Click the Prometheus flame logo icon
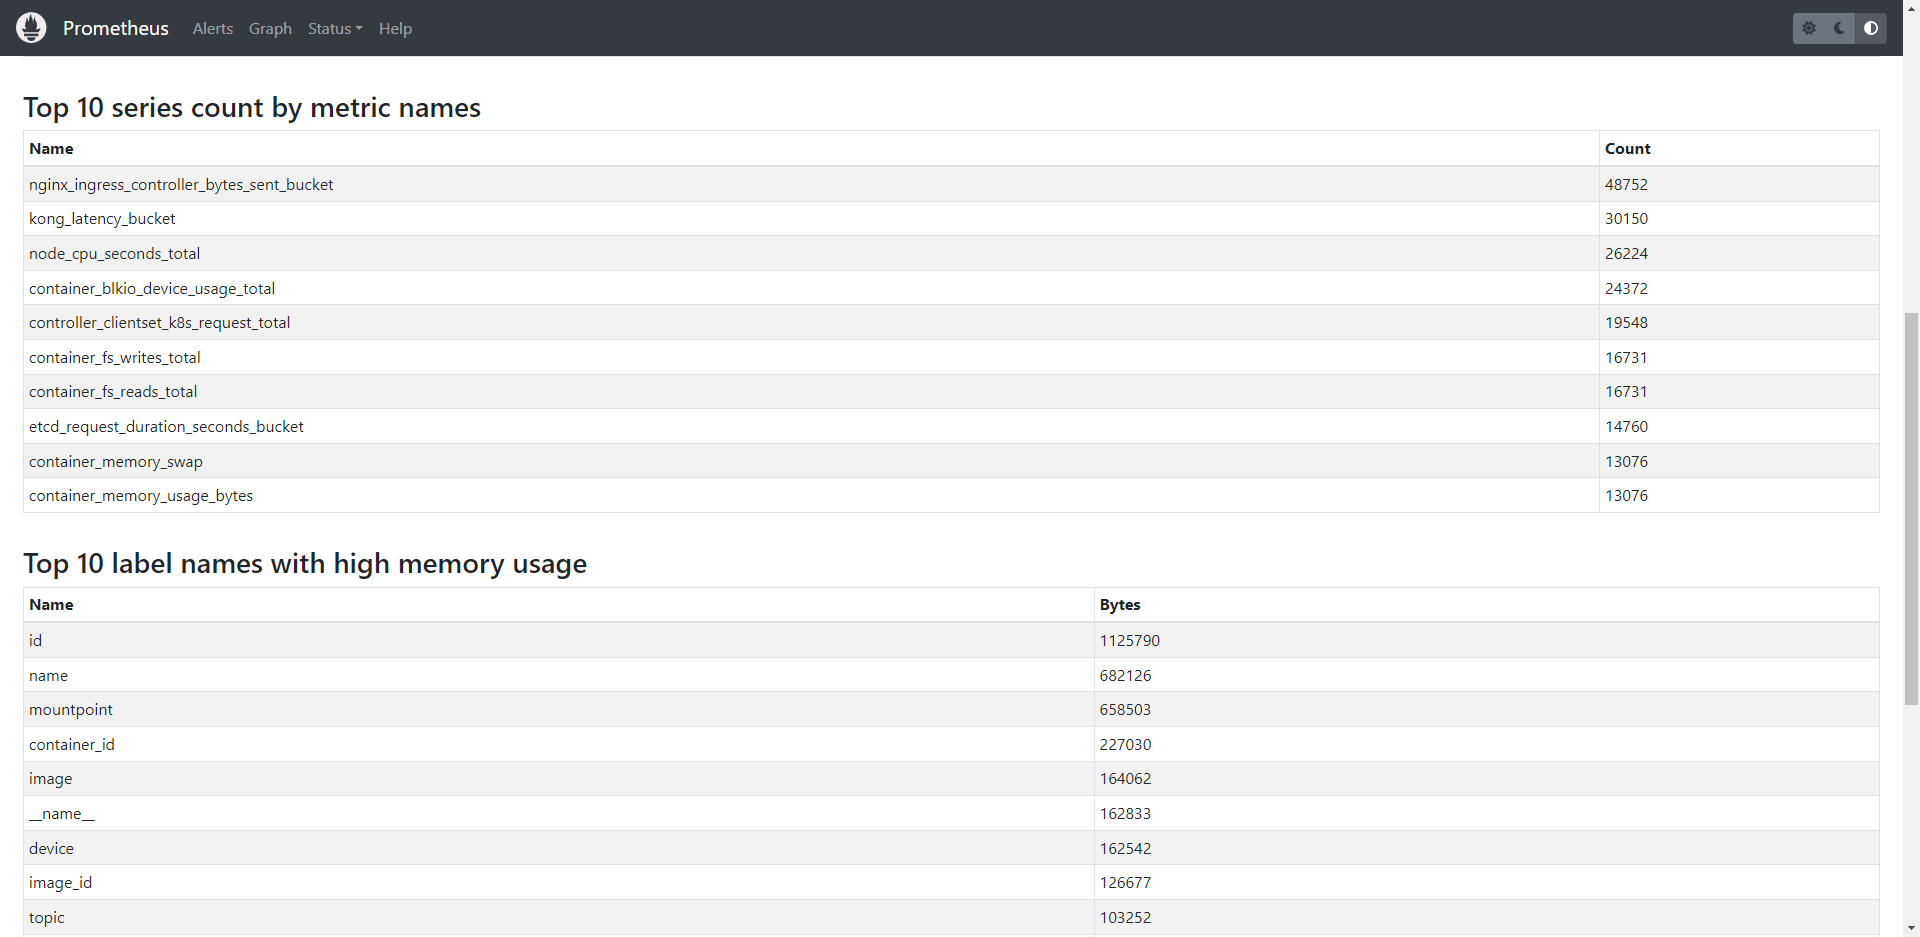This screenshot has width=1920, height=937. 31,28
